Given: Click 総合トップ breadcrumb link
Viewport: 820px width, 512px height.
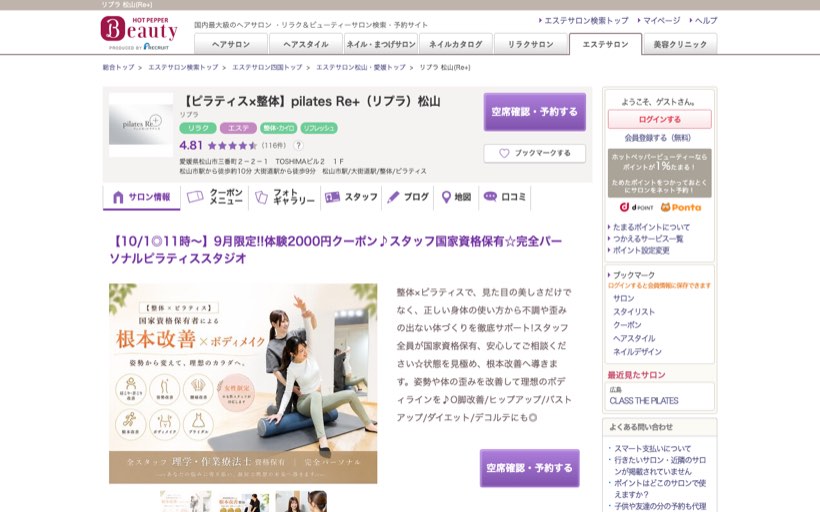Looking at the screenshot, I should pos(118,67).
